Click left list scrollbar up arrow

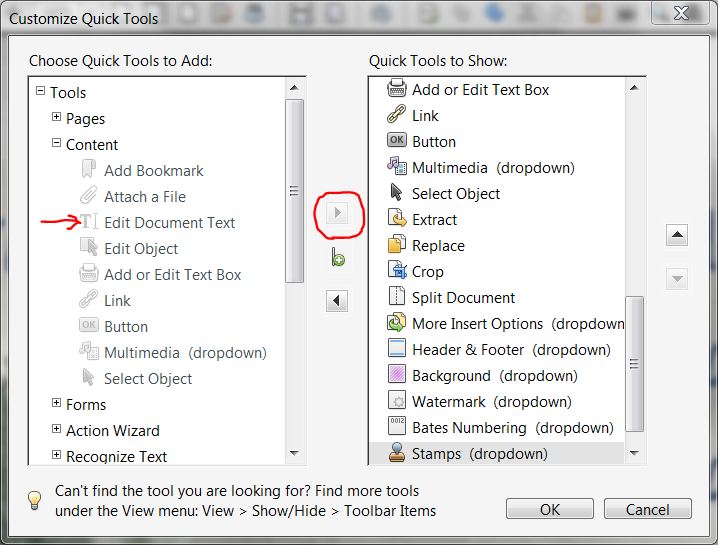click(294, 88)
